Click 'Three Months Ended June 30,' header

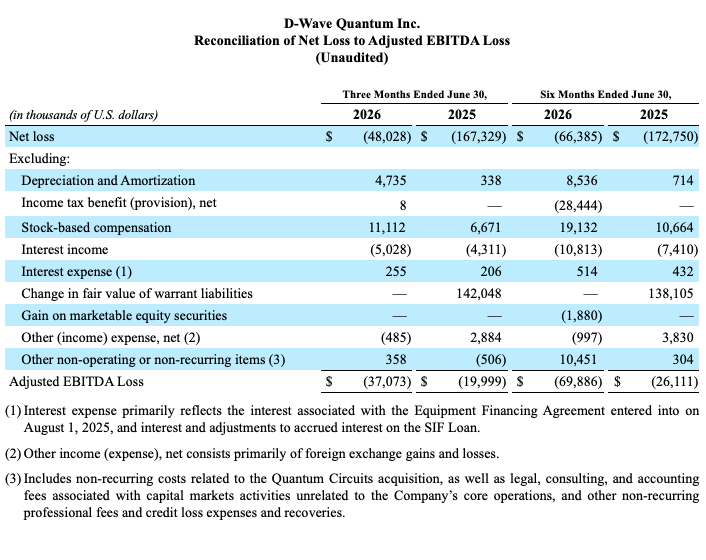(x=415, y=95)
